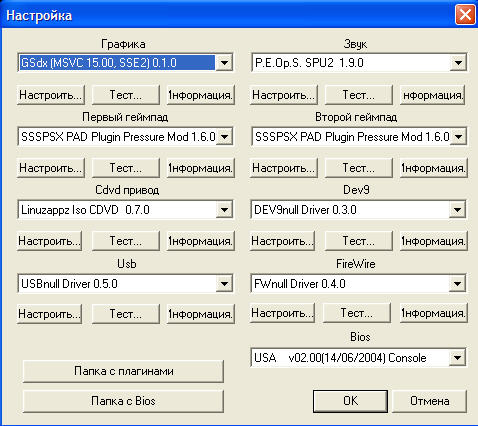Open the Графика plugin dropdown
The image size is (478, 426).
tap(224, 62)
